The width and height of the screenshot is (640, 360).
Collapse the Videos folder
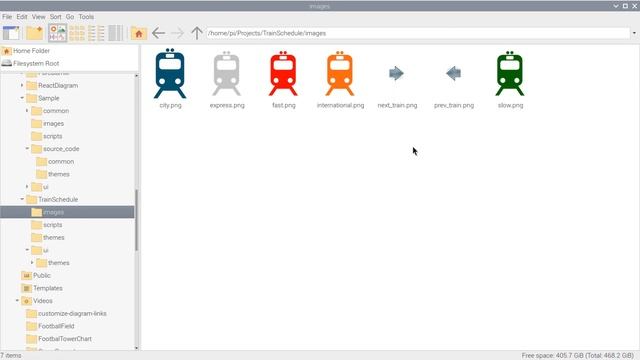(17, 300)
